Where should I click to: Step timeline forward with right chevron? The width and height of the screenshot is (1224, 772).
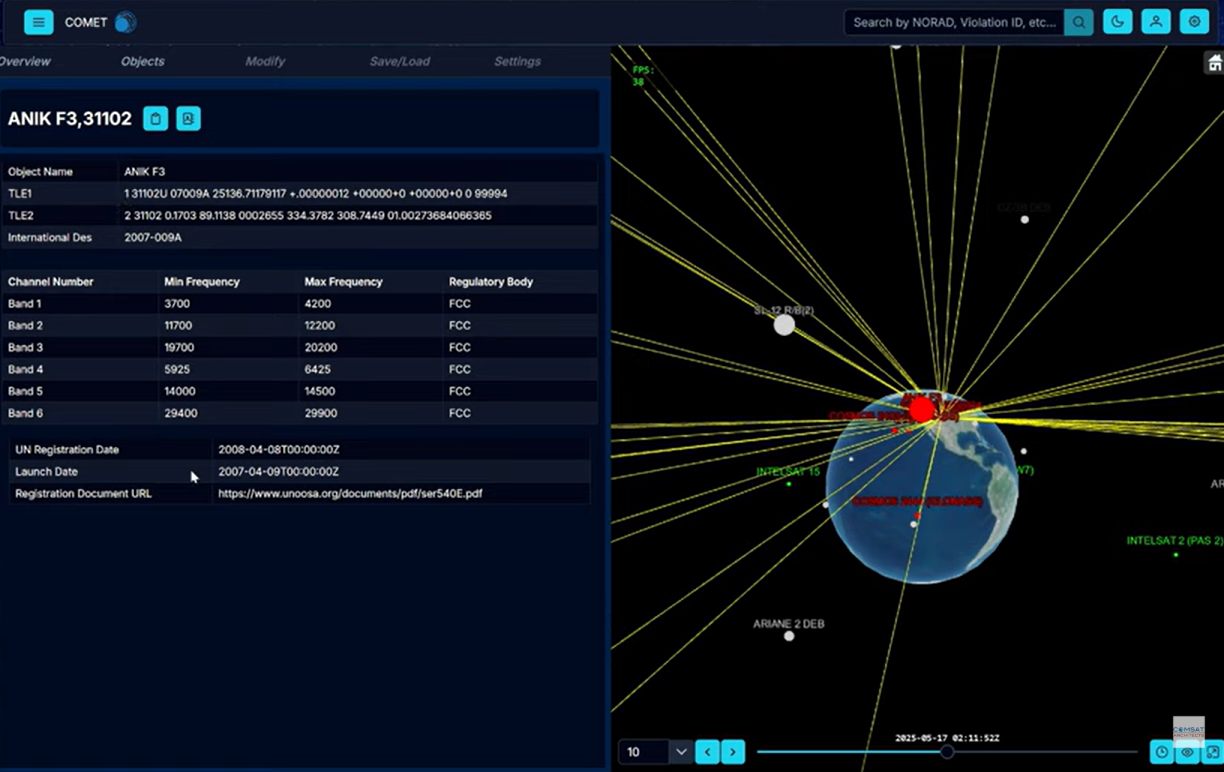tap(733, 752)
